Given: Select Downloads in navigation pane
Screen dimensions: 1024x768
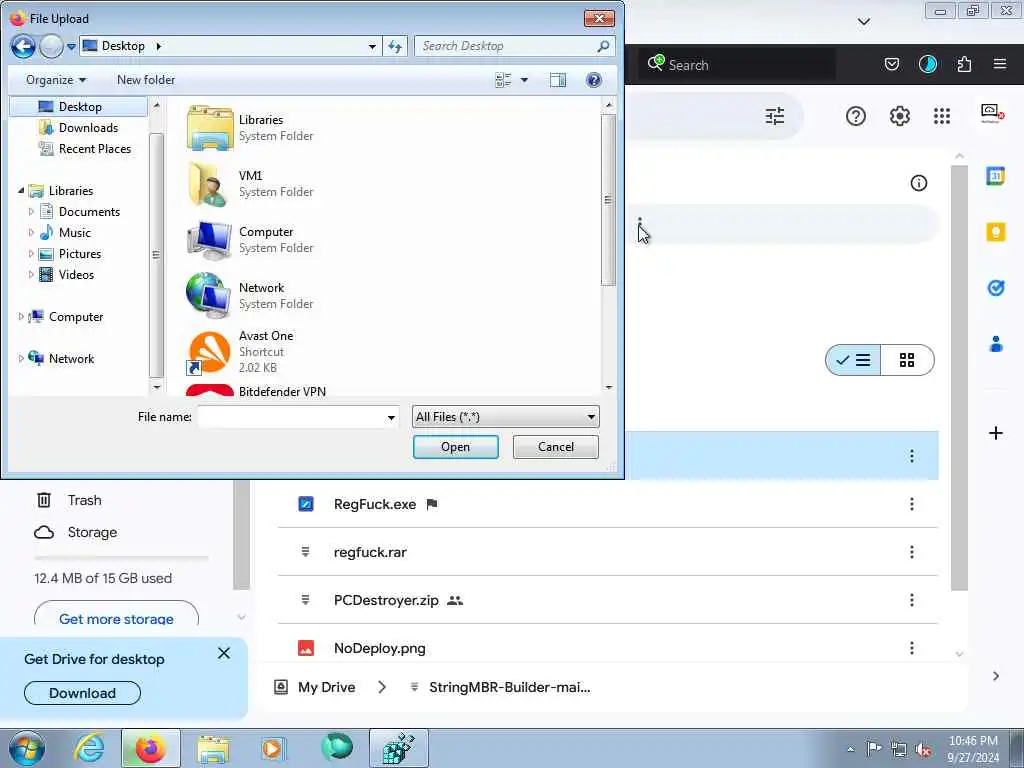Looking at the screenshot, I should click(x=88, y=127).
